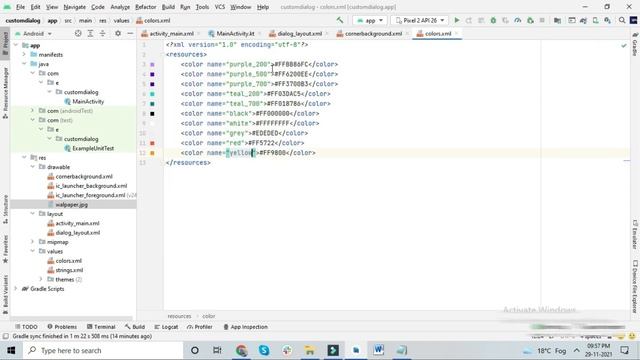
Task: Toggle the Project side panel tab
Action: pos(5,44)
